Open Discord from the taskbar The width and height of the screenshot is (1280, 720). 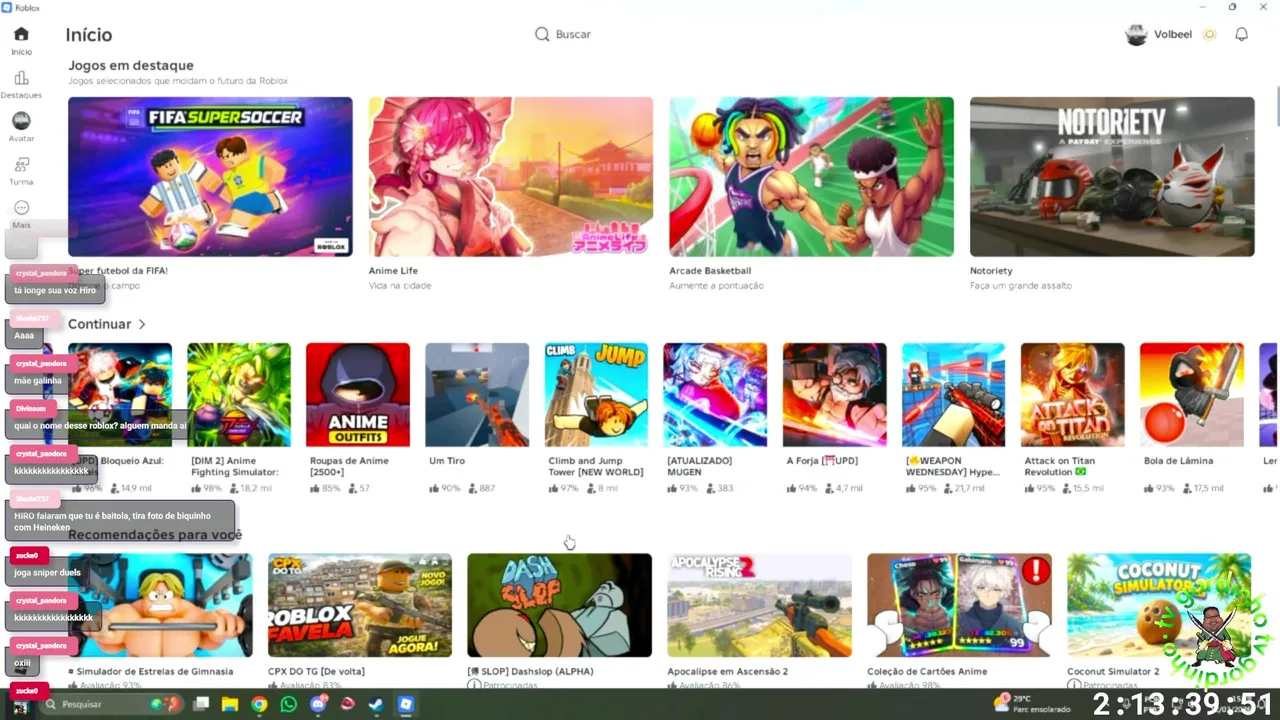point(318,704)
